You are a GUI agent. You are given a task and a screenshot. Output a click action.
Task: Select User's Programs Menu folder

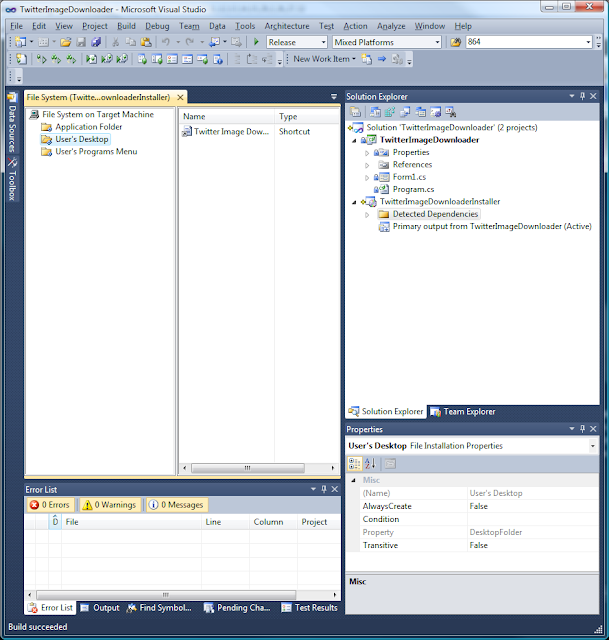click(96, 151)
